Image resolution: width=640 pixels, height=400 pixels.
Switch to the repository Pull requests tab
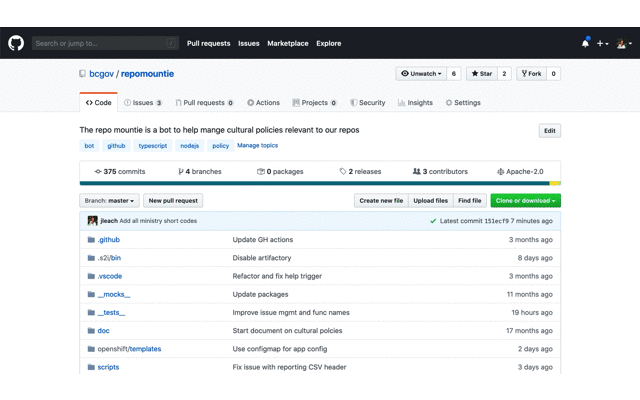[x=204, y=102]
